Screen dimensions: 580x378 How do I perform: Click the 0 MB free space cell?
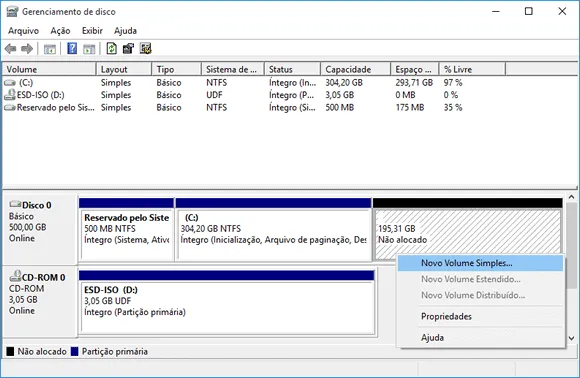tap(405, 95)
